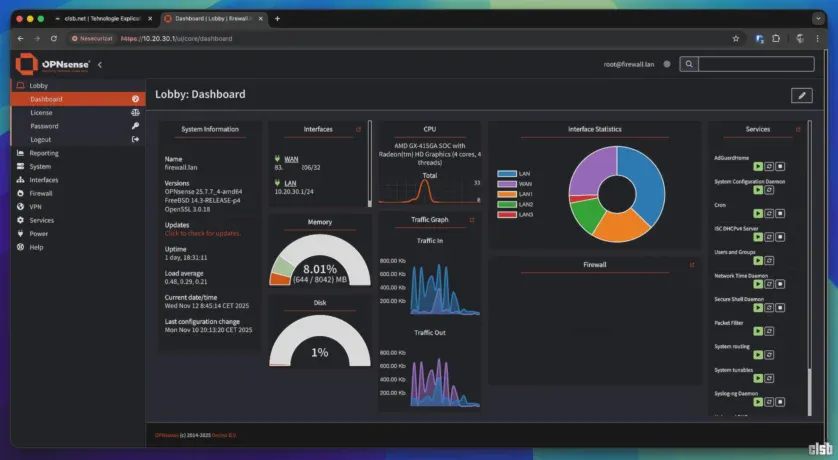Viewport: 838px width, 460px height.
Task: Open a new browser tab
Action: click(x=277, y=19)
